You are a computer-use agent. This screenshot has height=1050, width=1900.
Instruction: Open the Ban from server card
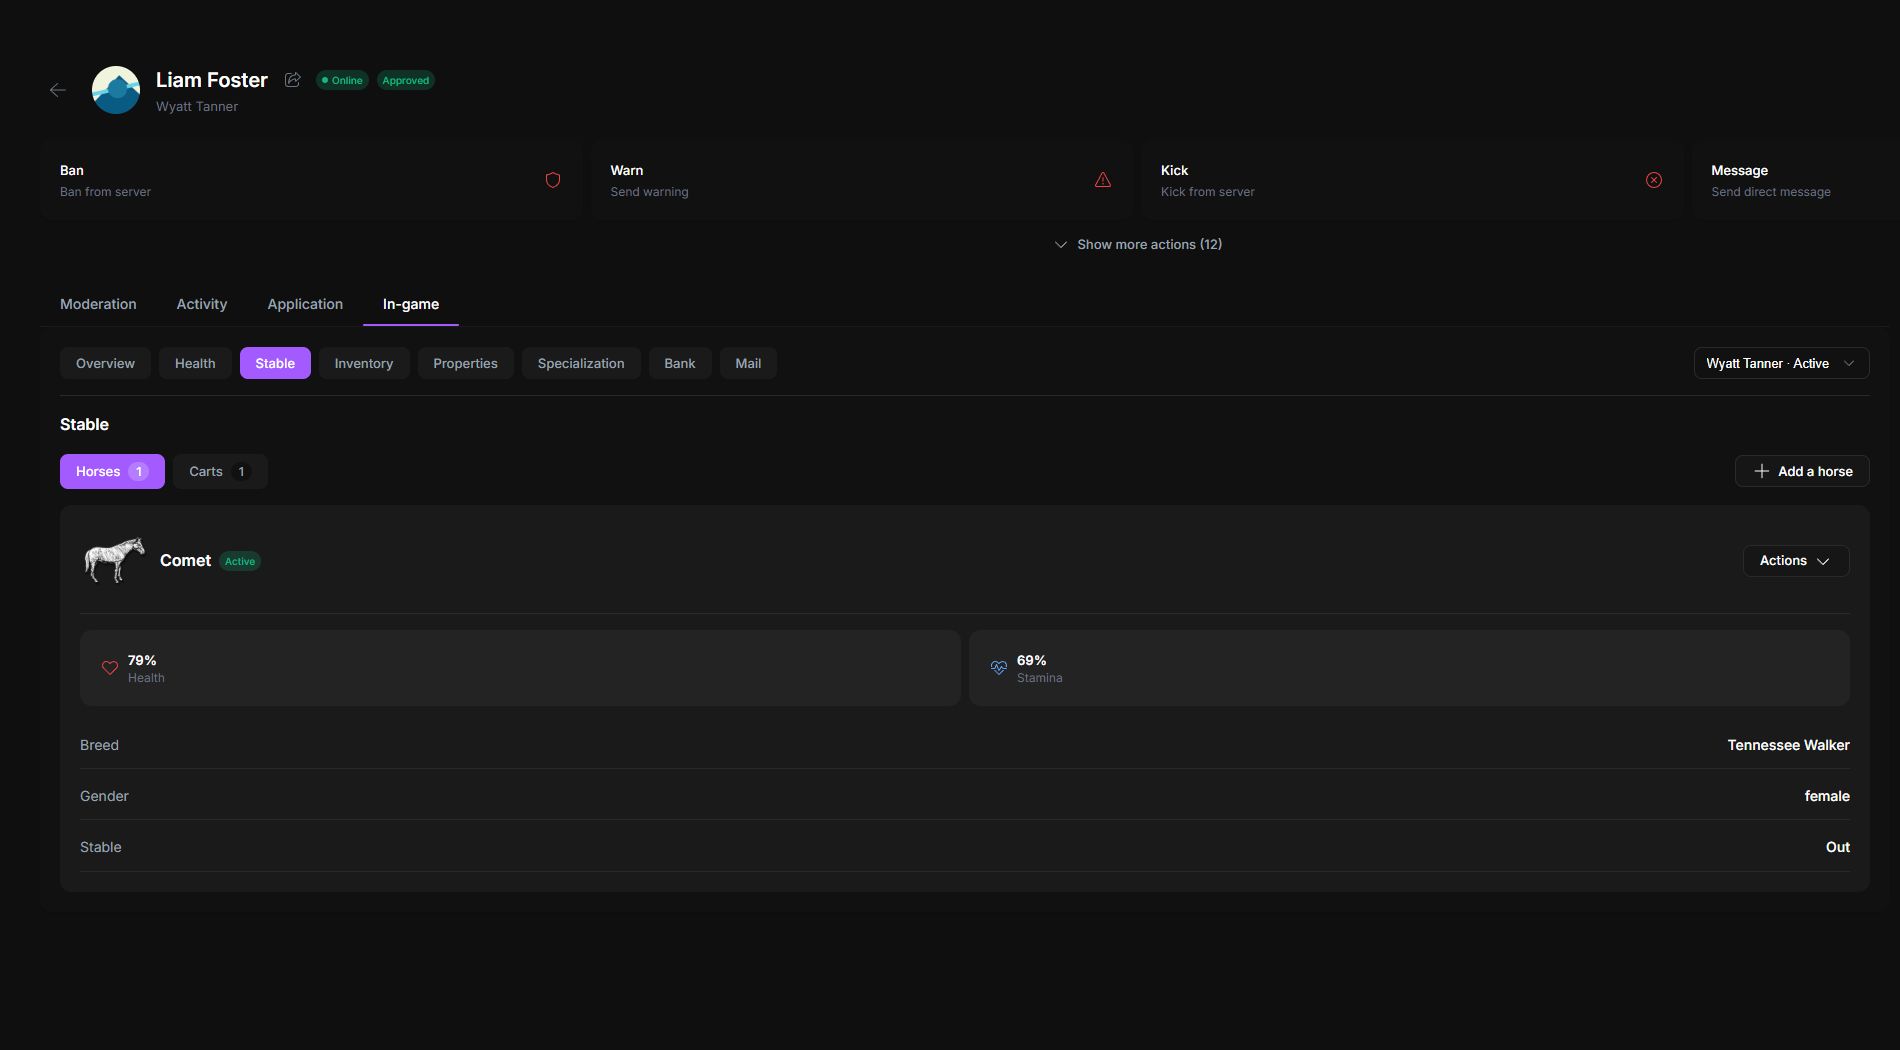311,180
